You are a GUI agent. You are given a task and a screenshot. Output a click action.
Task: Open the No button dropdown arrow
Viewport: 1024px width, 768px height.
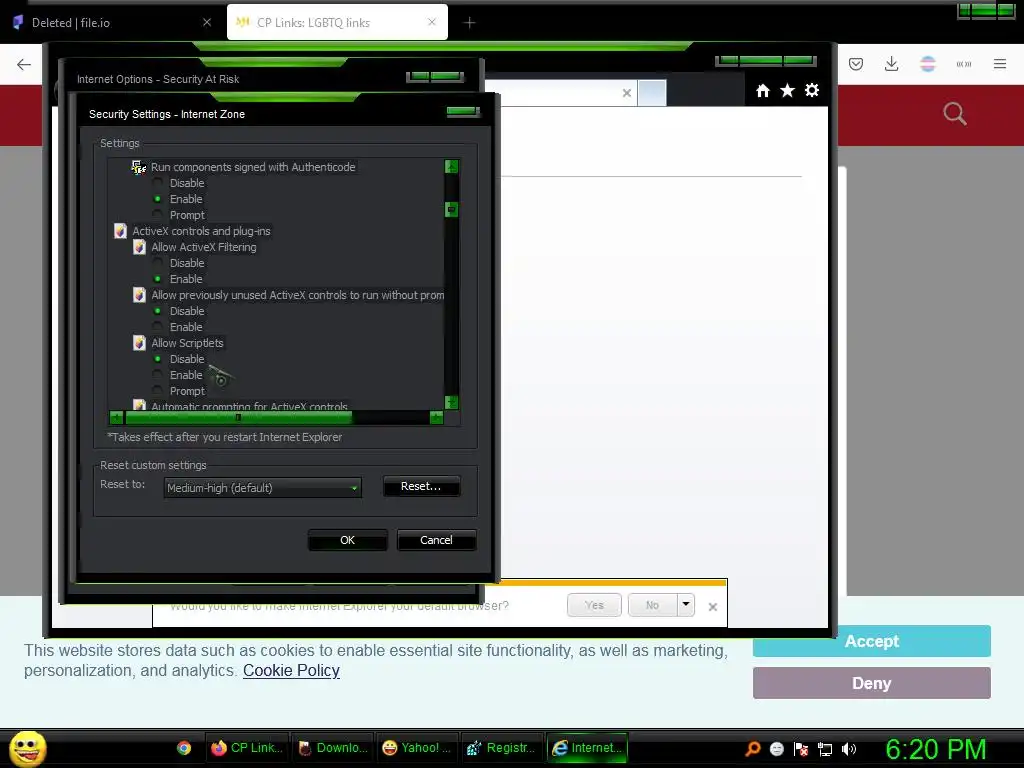tap(686, 605)
